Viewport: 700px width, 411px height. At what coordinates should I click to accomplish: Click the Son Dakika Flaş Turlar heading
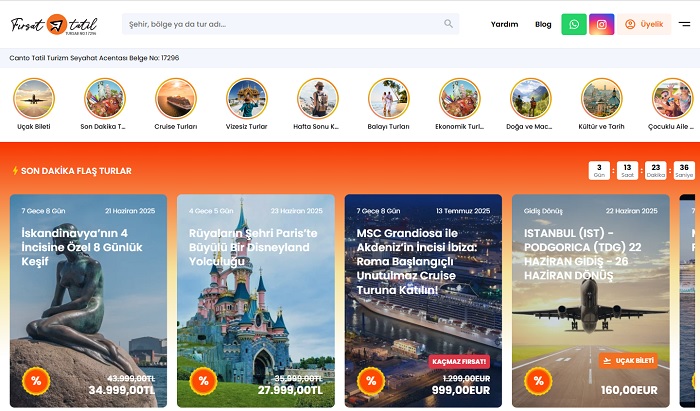pyautogui.click(x=76, y=171)
